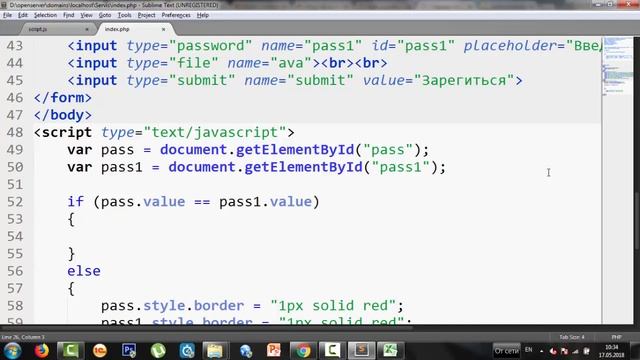Open the Tools menu
The width and height of the screenshot is (640, 360).
[x=124, y=15]
